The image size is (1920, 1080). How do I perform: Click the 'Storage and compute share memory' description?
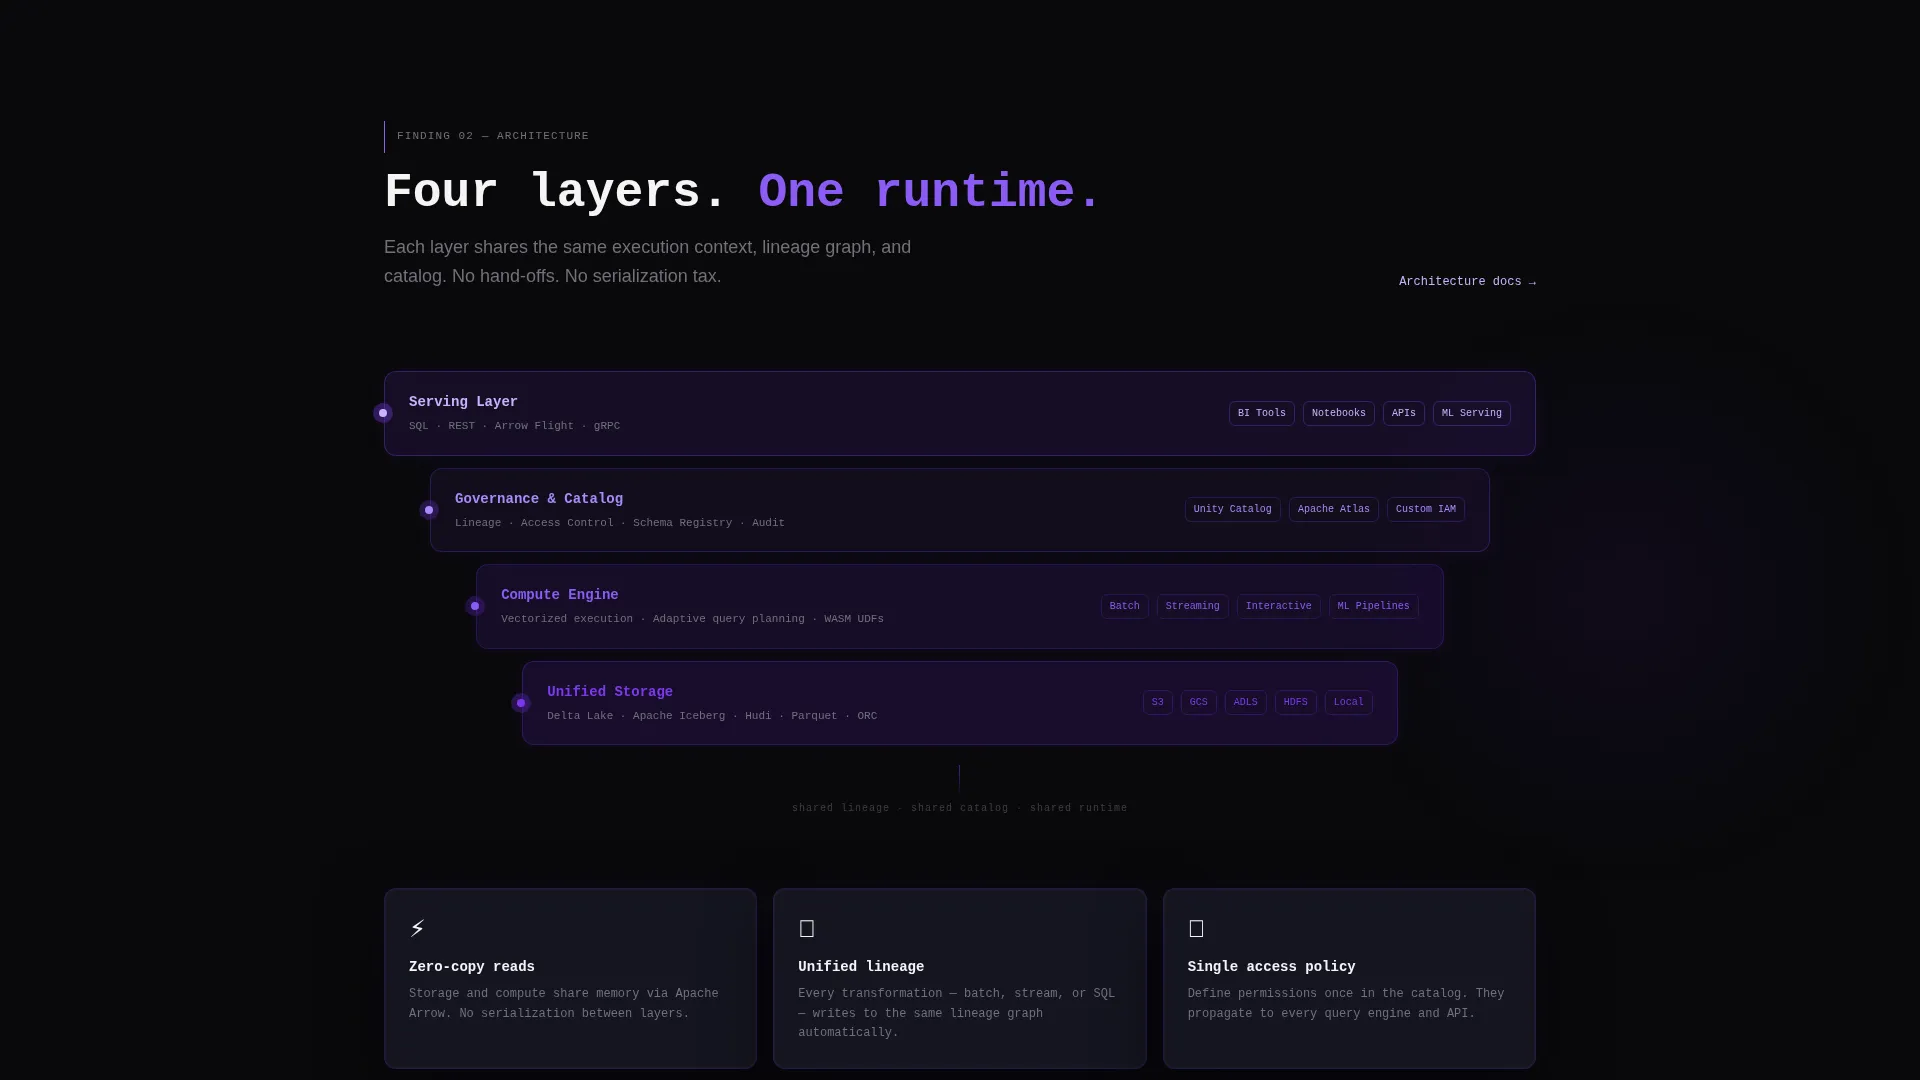click(x=563, y=1004)
